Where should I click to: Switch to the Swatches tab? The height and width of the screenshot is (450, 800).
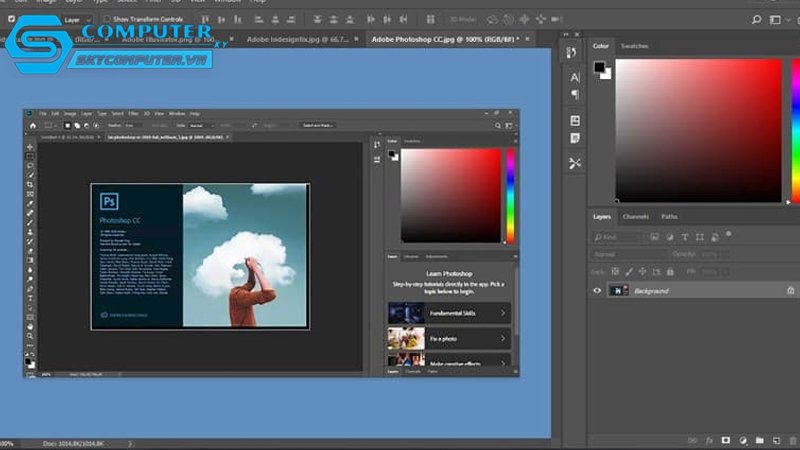tap(634, 46)
